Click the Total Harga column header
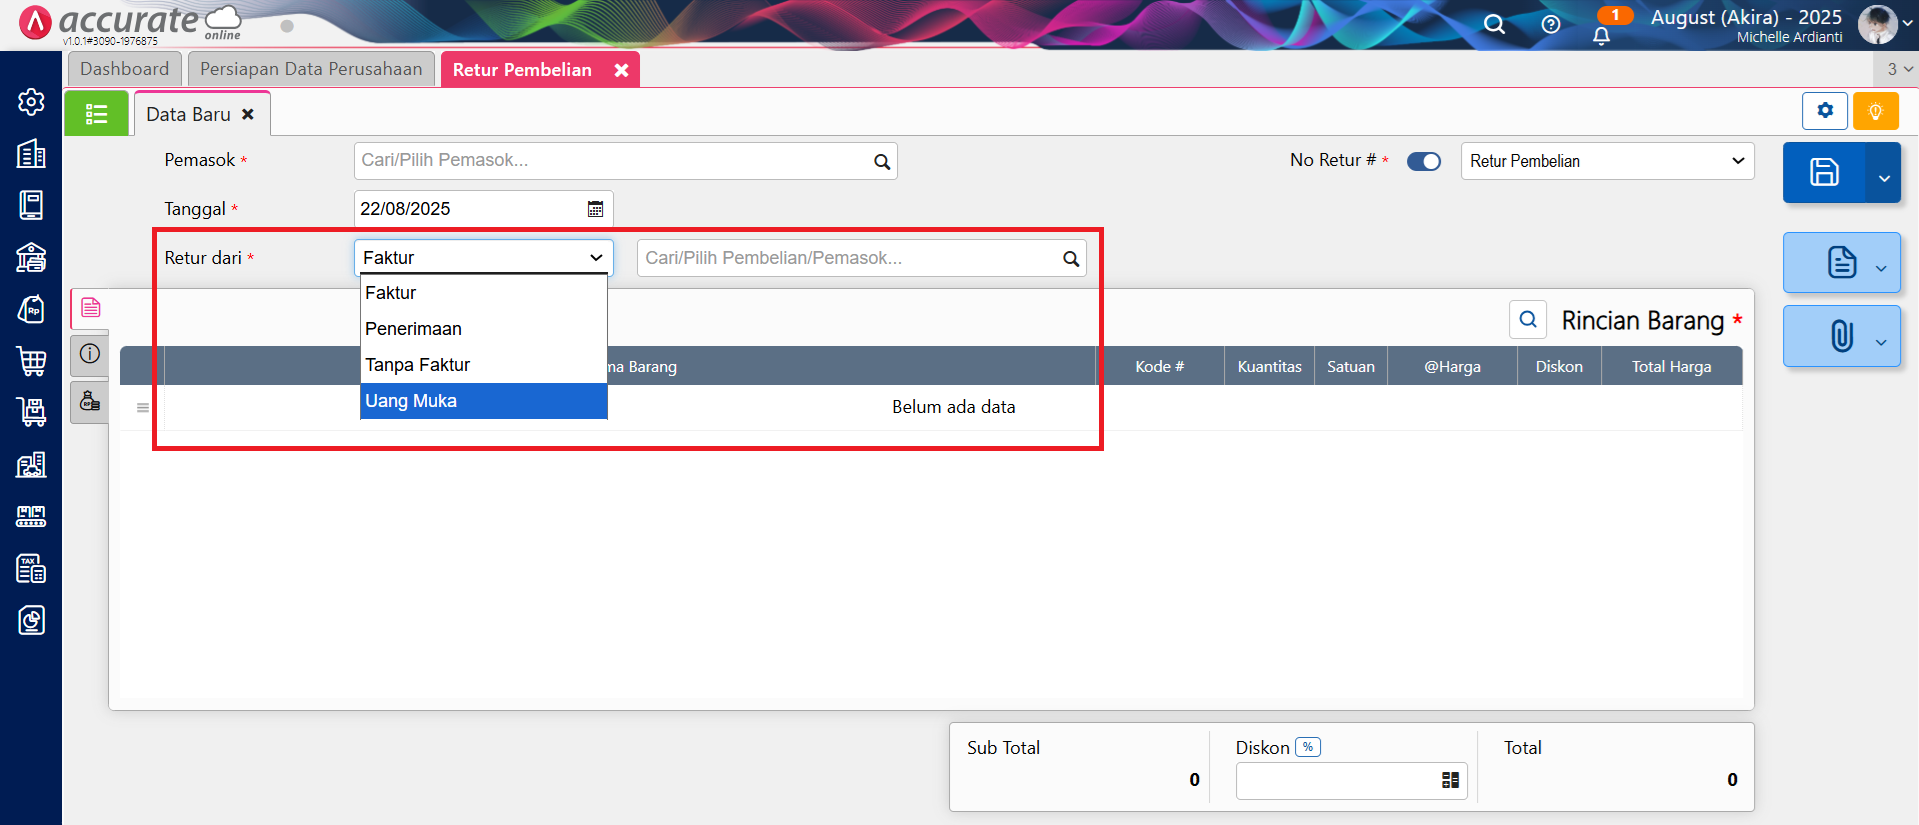 pyautogui.click(x=1671, y=366)
